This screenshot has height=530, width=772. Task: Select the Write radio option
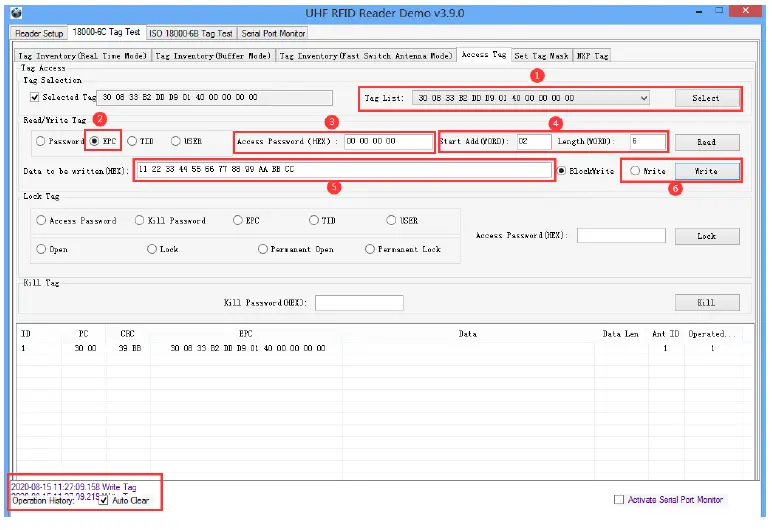click(x=635, y=171)
